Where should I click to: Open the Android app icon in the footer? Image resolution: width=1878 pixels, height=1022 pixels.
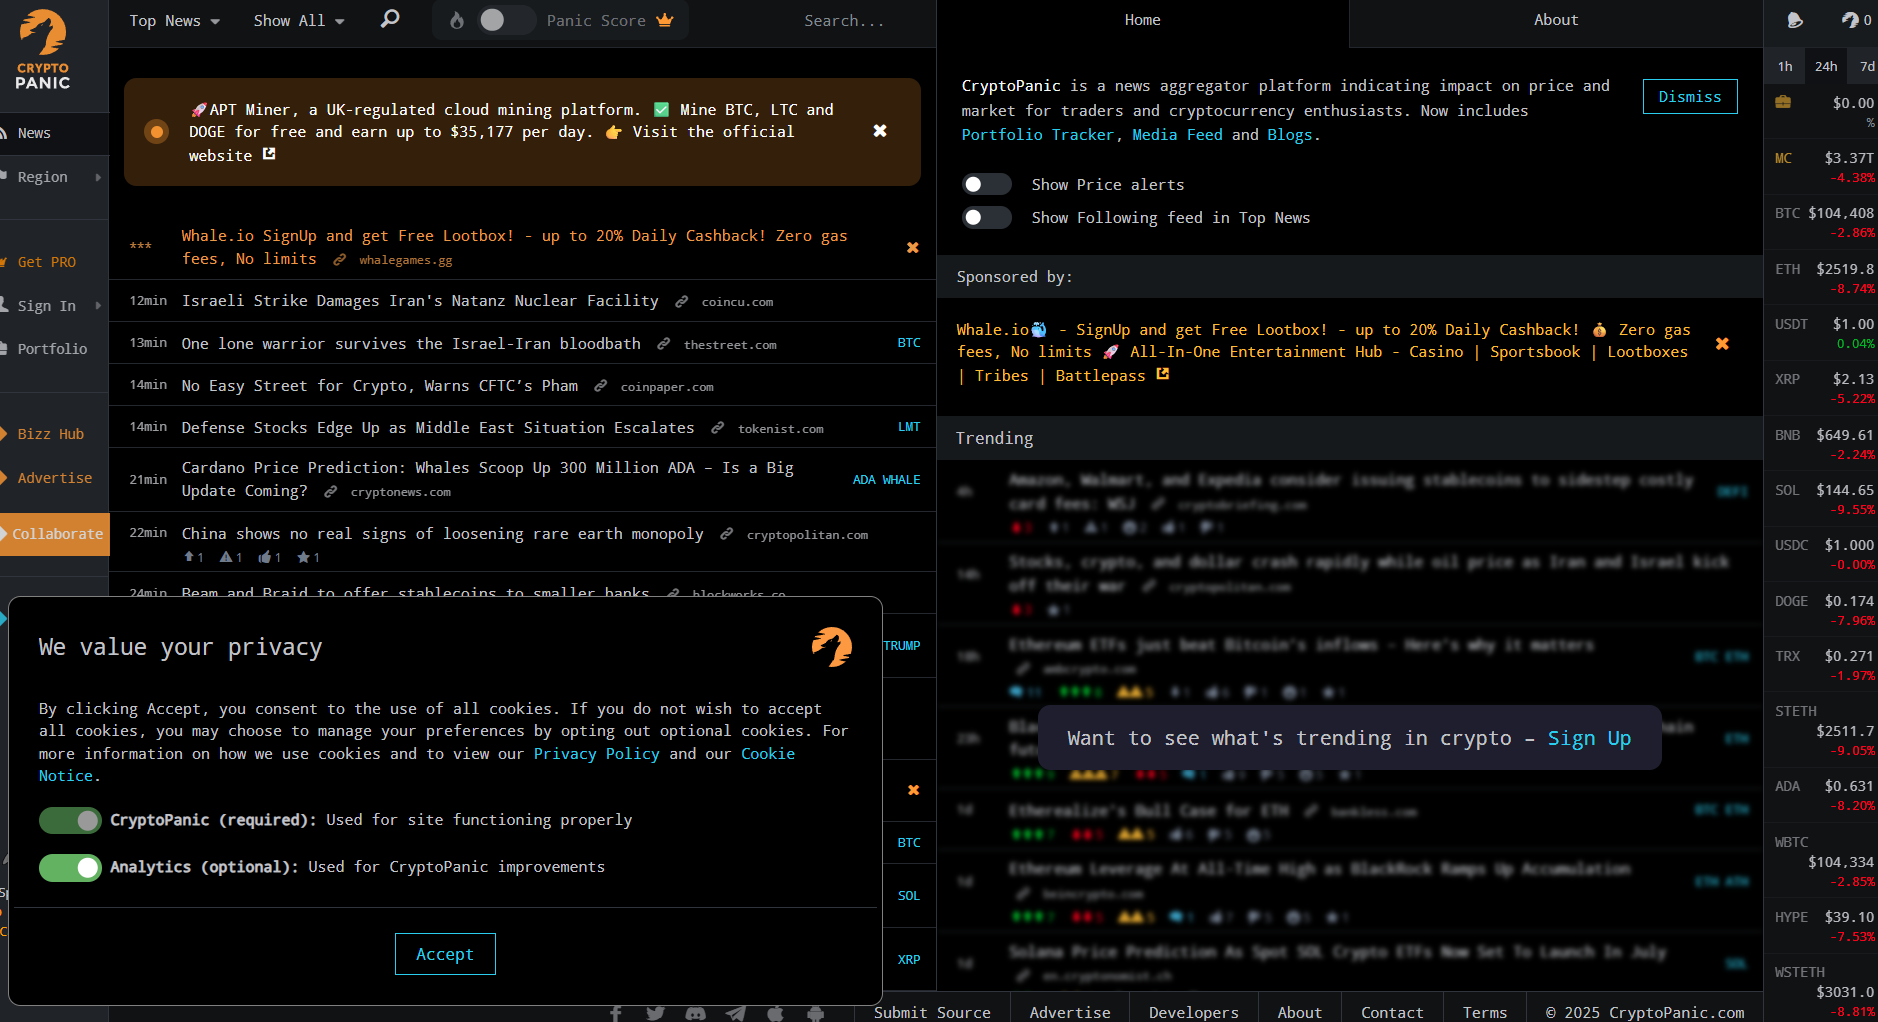pyautogui.click(x=815, y=1013)
